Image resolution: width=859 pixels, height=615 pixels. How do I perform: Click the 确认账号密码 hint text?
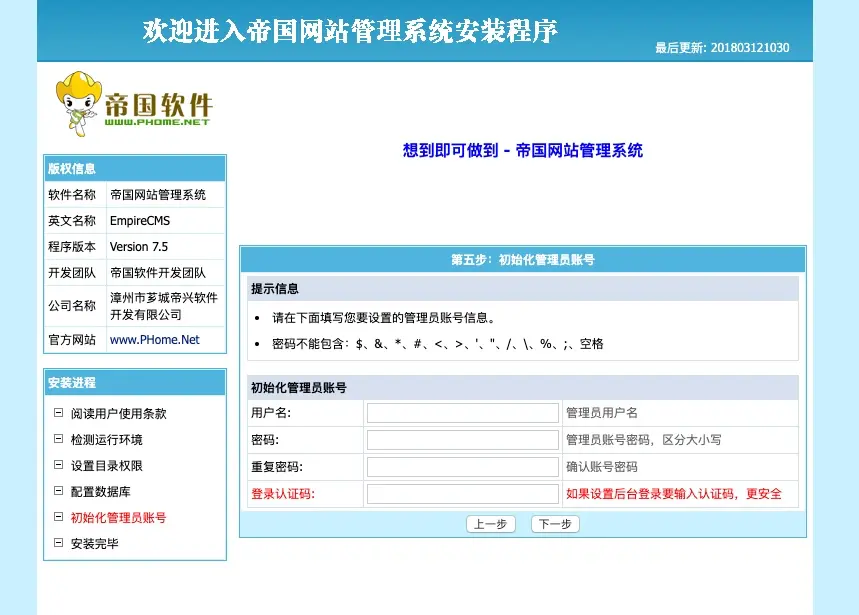pos(602,467)
